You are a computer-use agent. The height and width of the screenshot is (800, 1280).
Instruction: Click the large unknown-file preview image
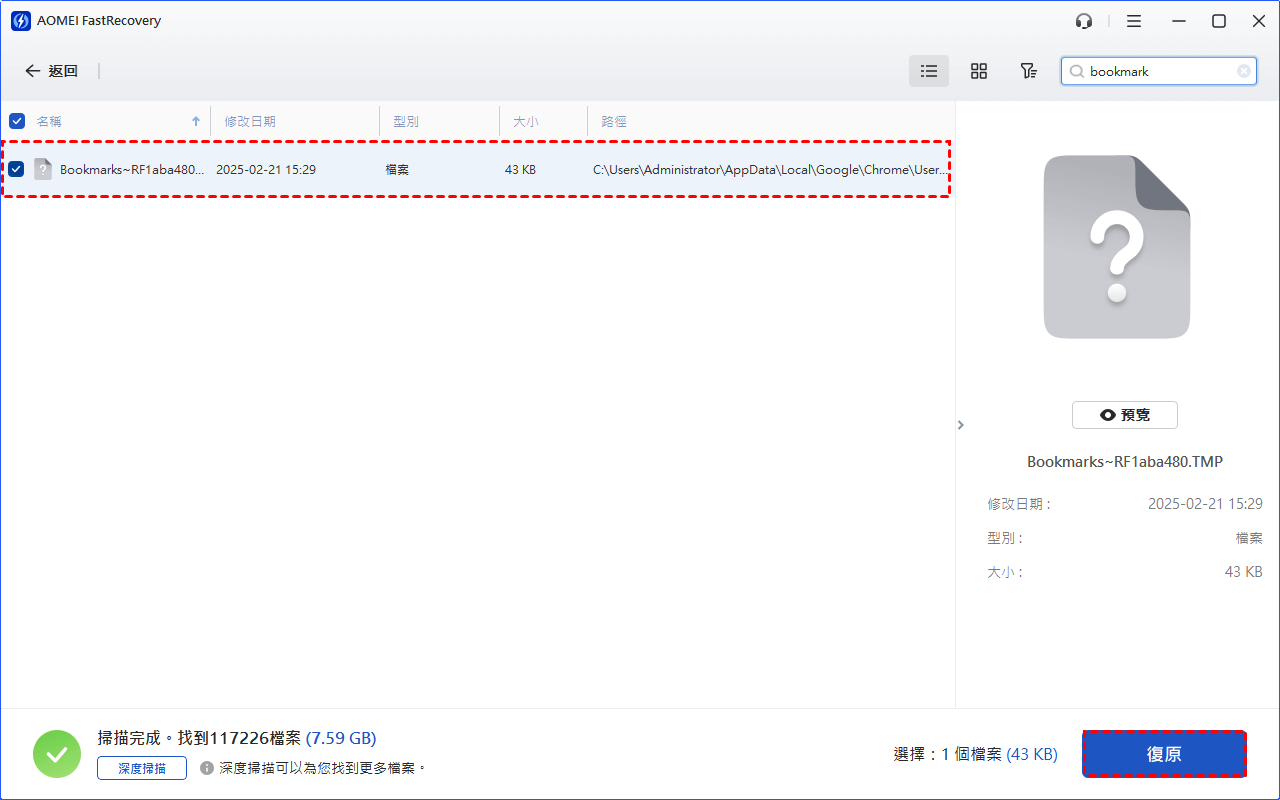tap(1117, 247)
